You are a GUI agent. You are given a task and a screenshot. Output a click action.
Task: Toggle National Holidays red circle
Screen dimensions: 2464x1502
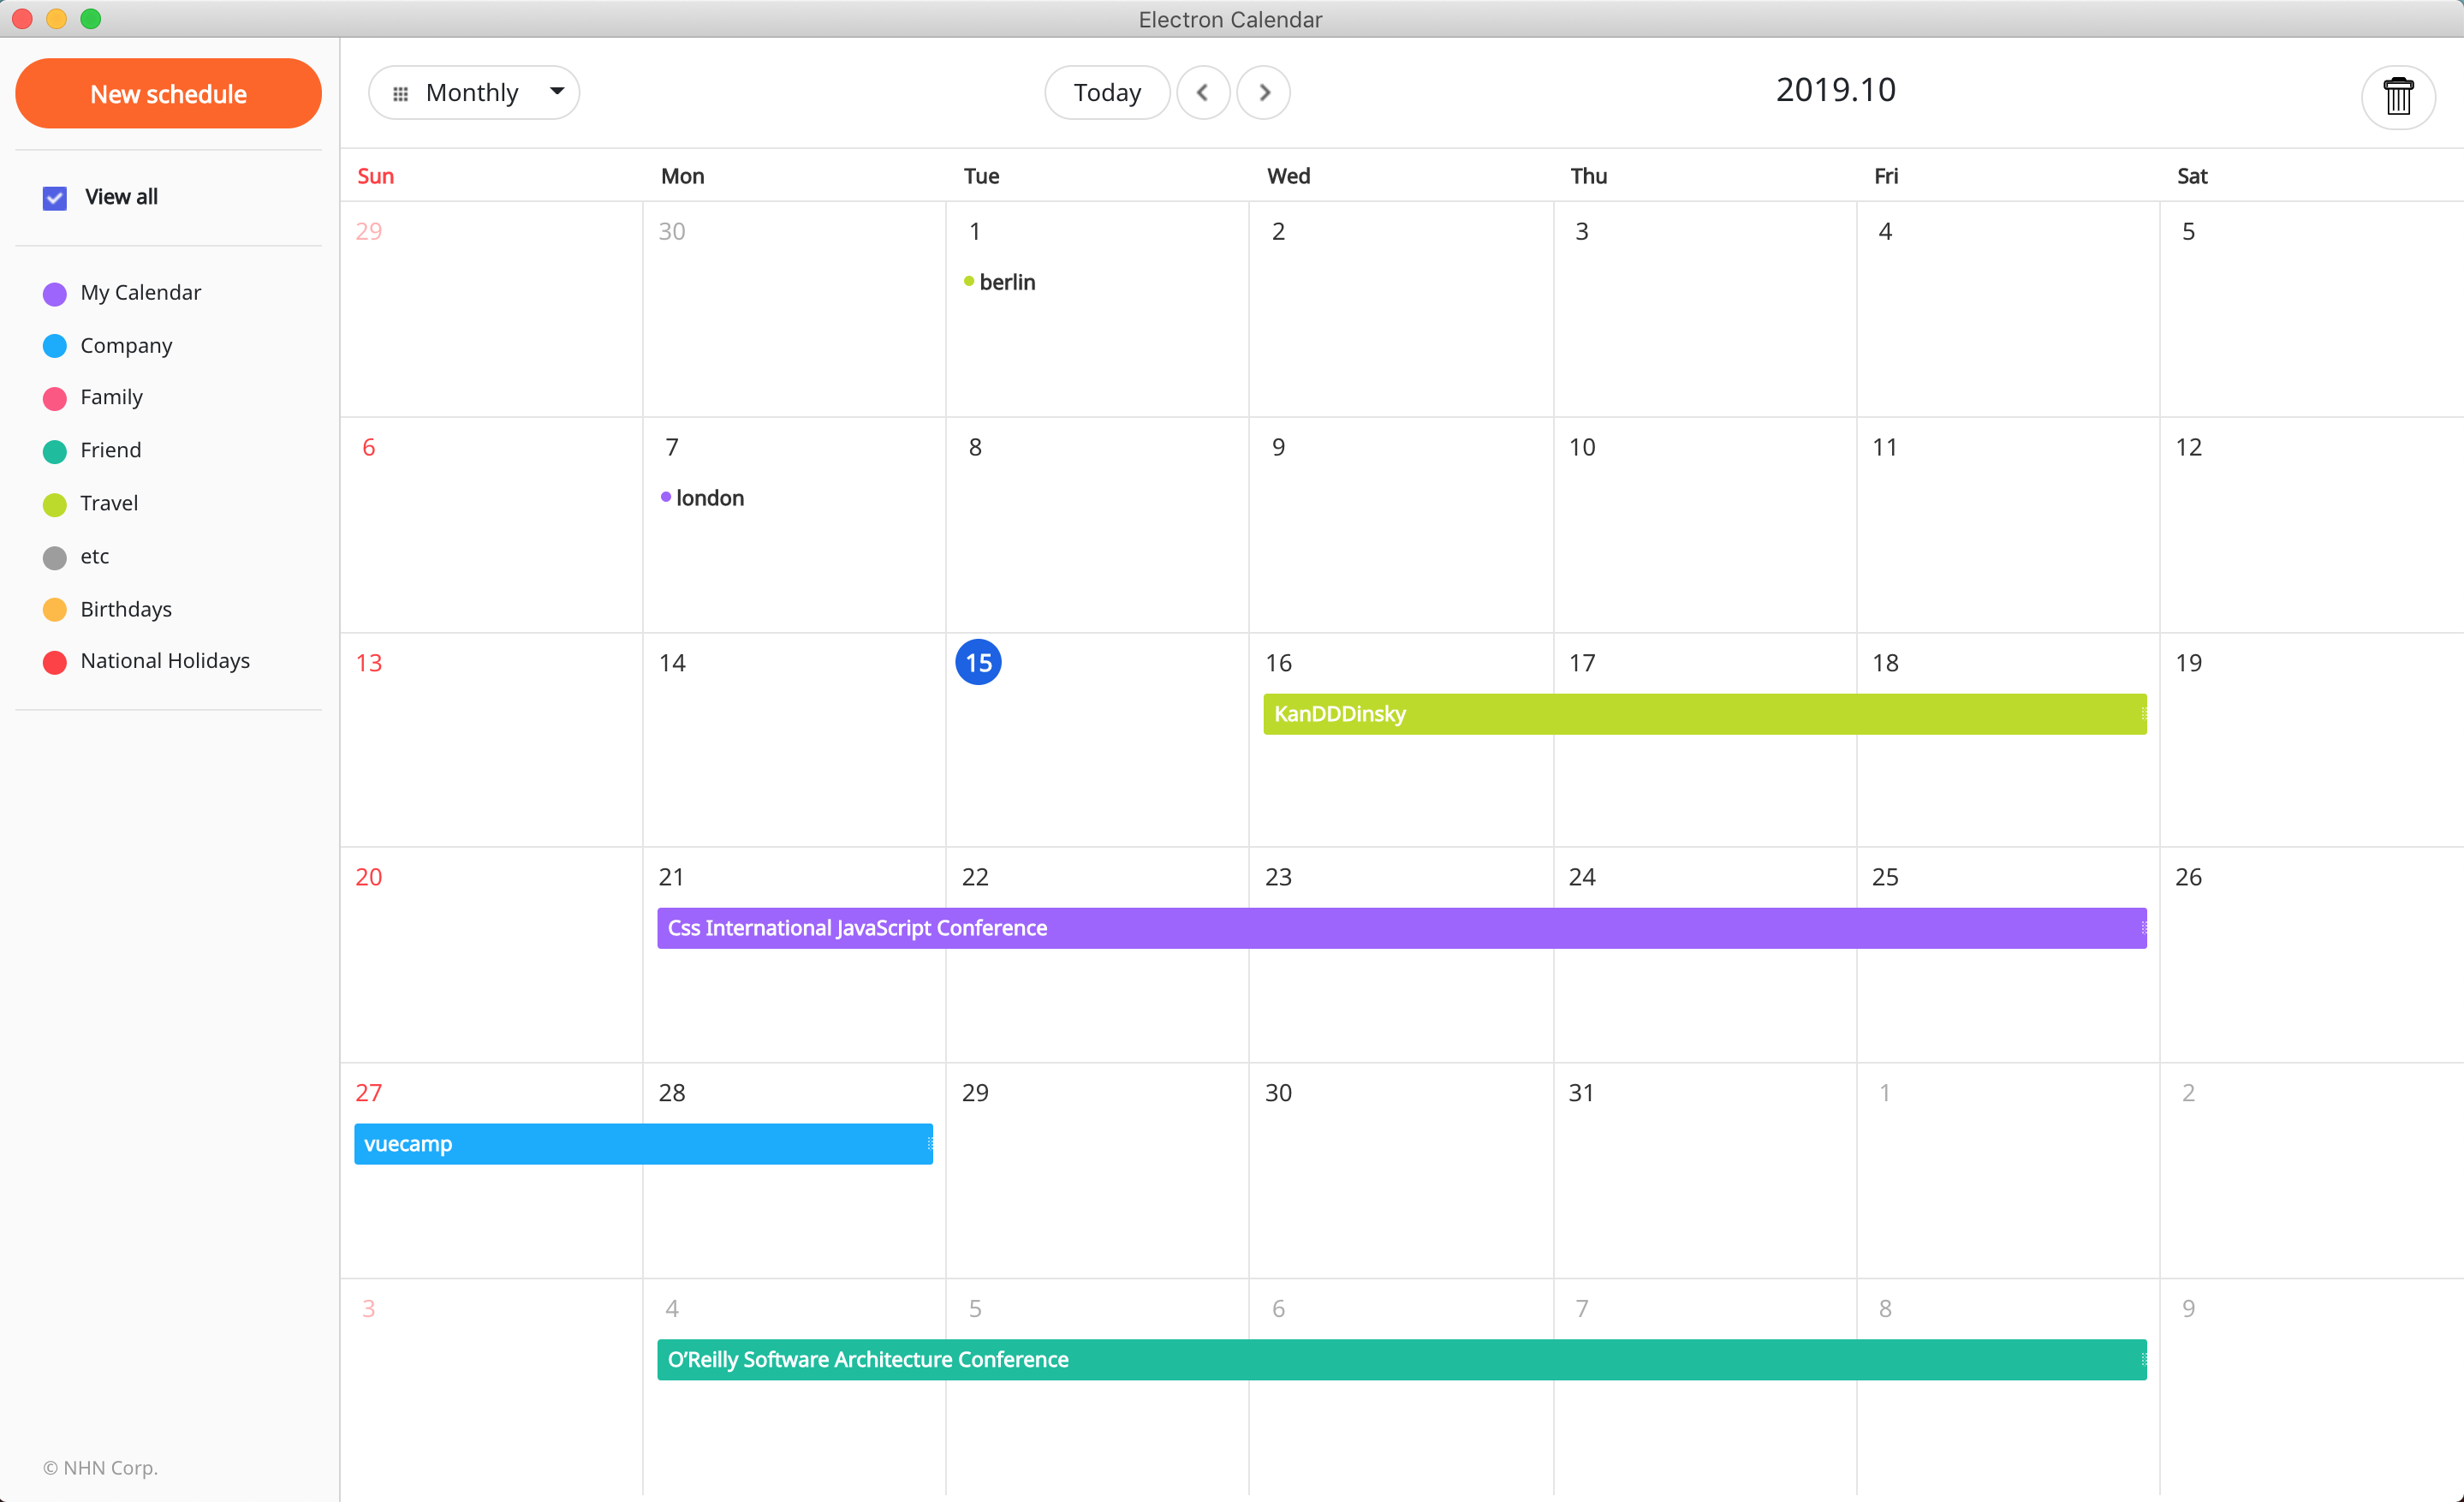55,662
